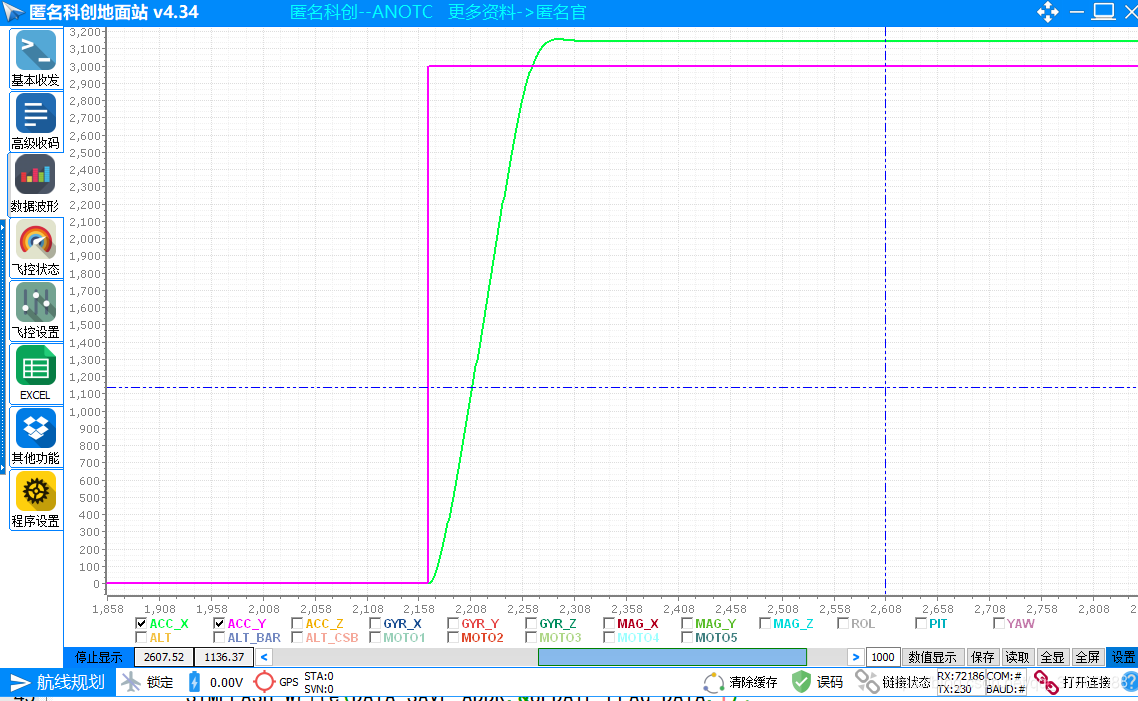
Task: Enable the PIT channel checkbox
Action: tap(921, 623)
